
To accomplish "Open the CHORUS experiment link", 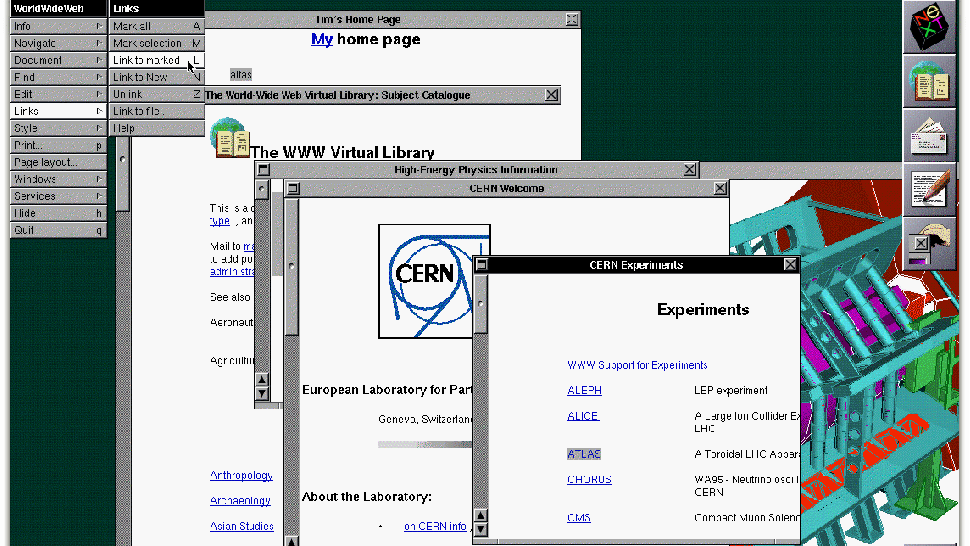I will [x=589, y=479].
